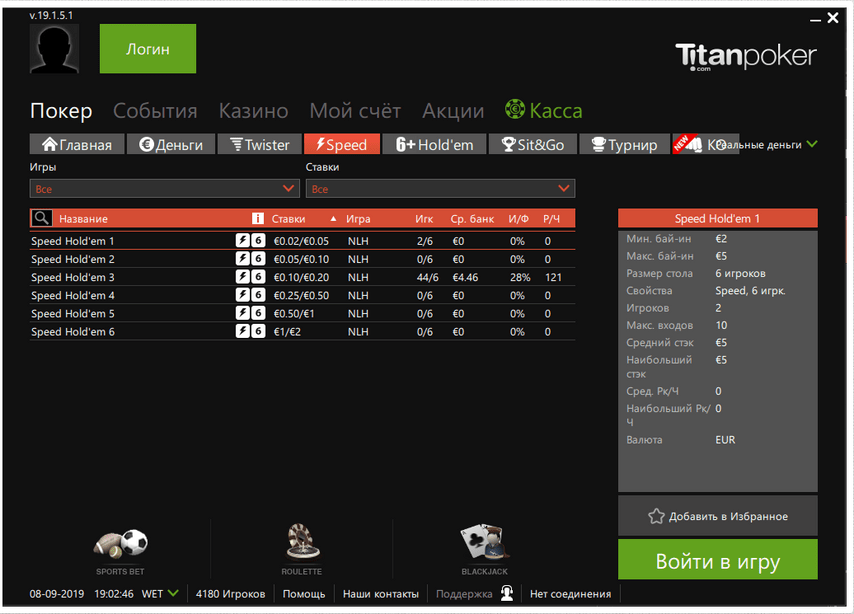Sort by the Игра column header
The width and height of the screenshot is (854, 614).
click(358, 219)
